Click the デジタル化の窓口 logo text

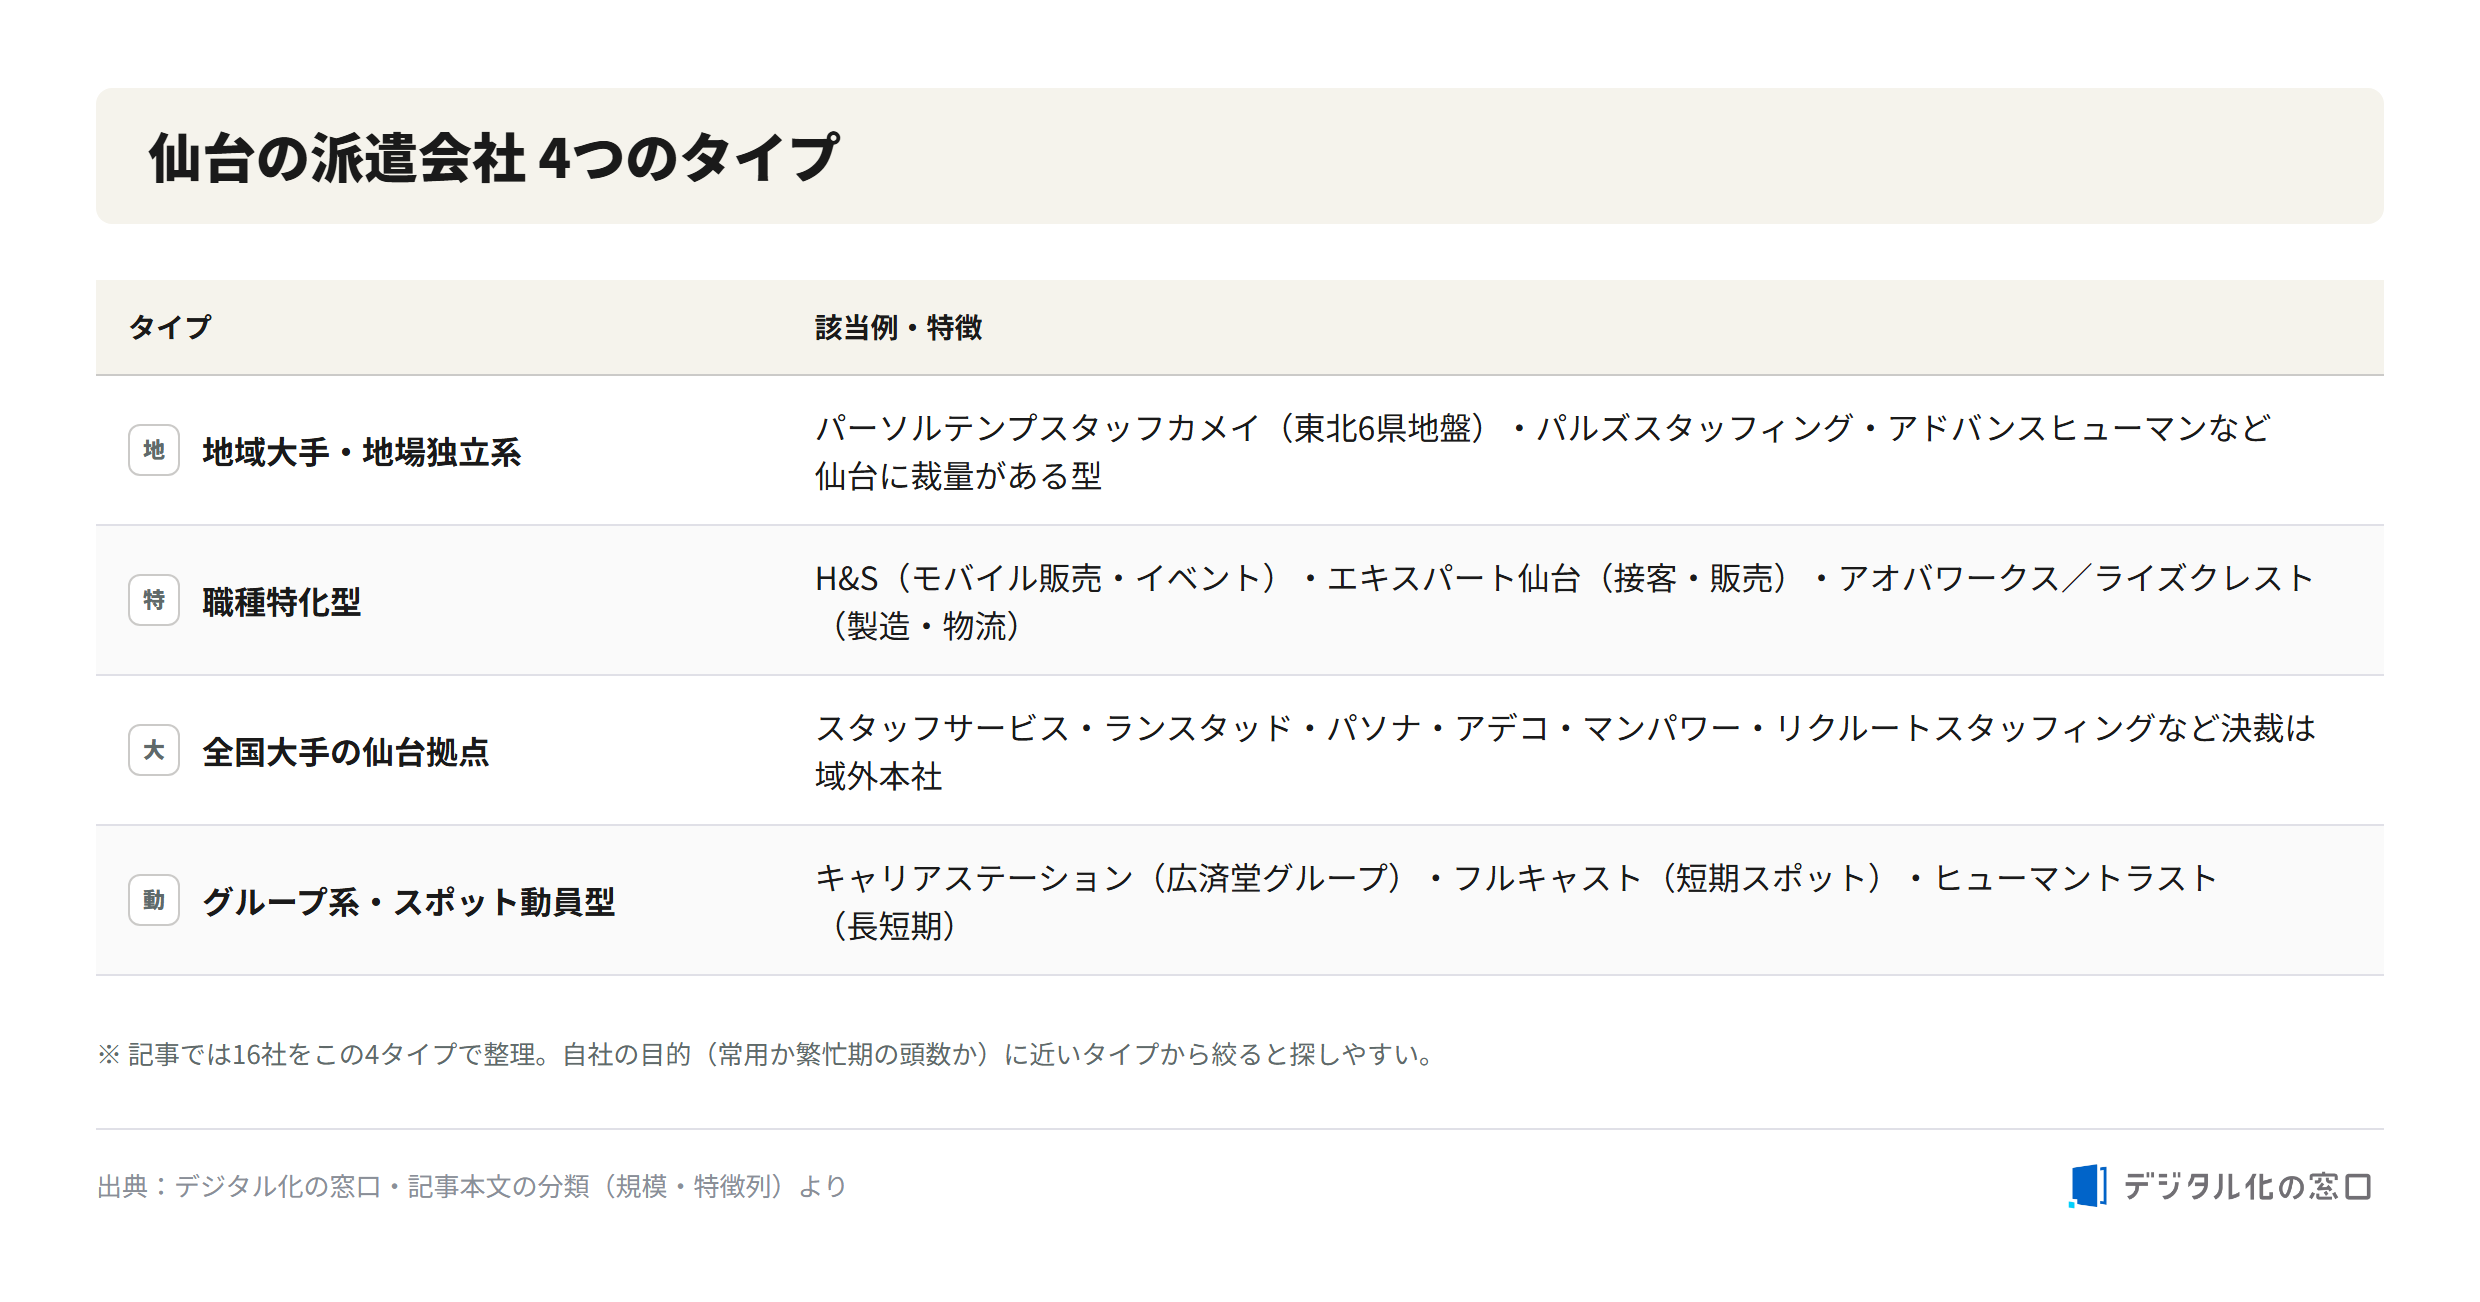pyautogui.click(x=2247, y=1186)
